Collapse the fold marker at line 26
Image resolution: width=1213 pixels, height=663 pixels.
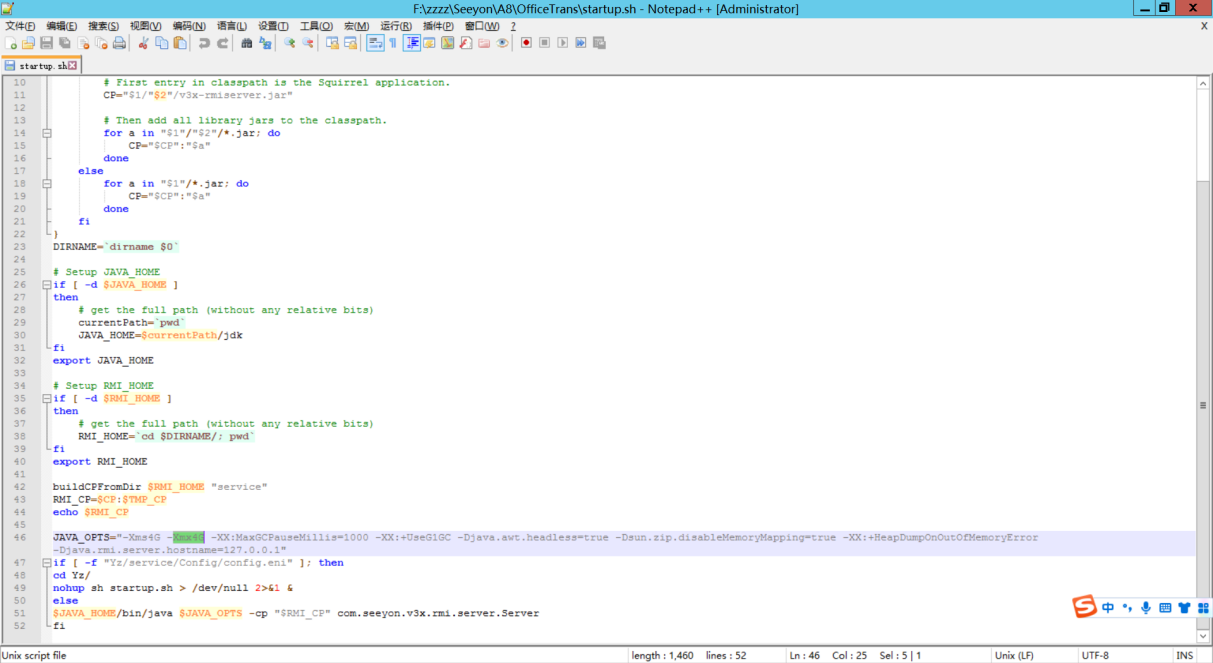[x=46, y=285]
